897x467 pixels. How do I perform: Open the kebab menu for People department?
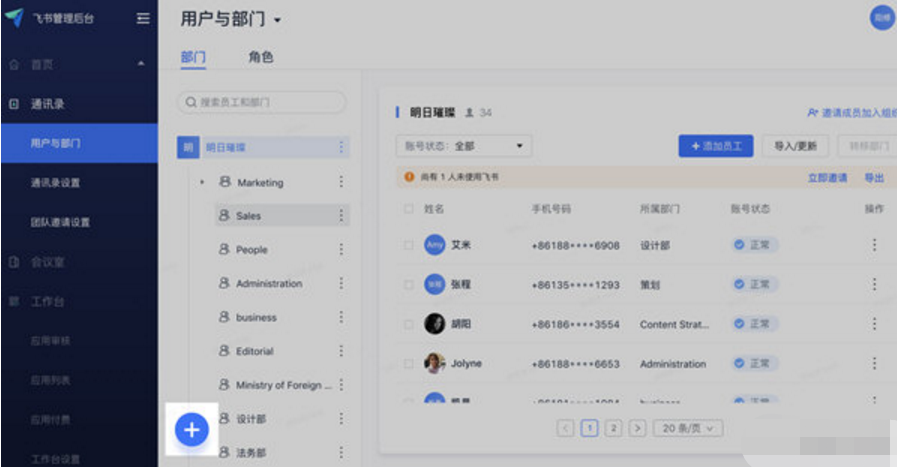coord(341,250)
